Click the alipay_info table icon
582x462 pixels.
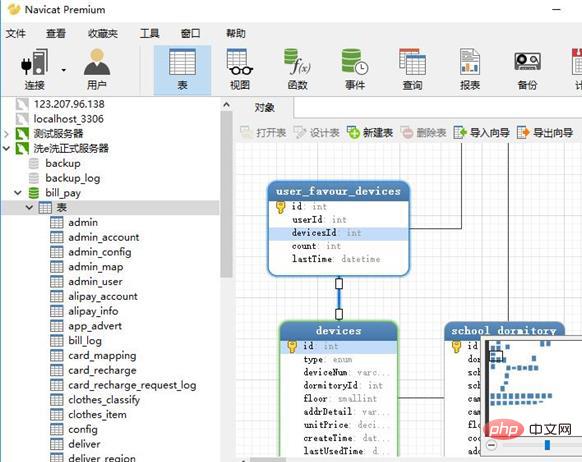57,311
